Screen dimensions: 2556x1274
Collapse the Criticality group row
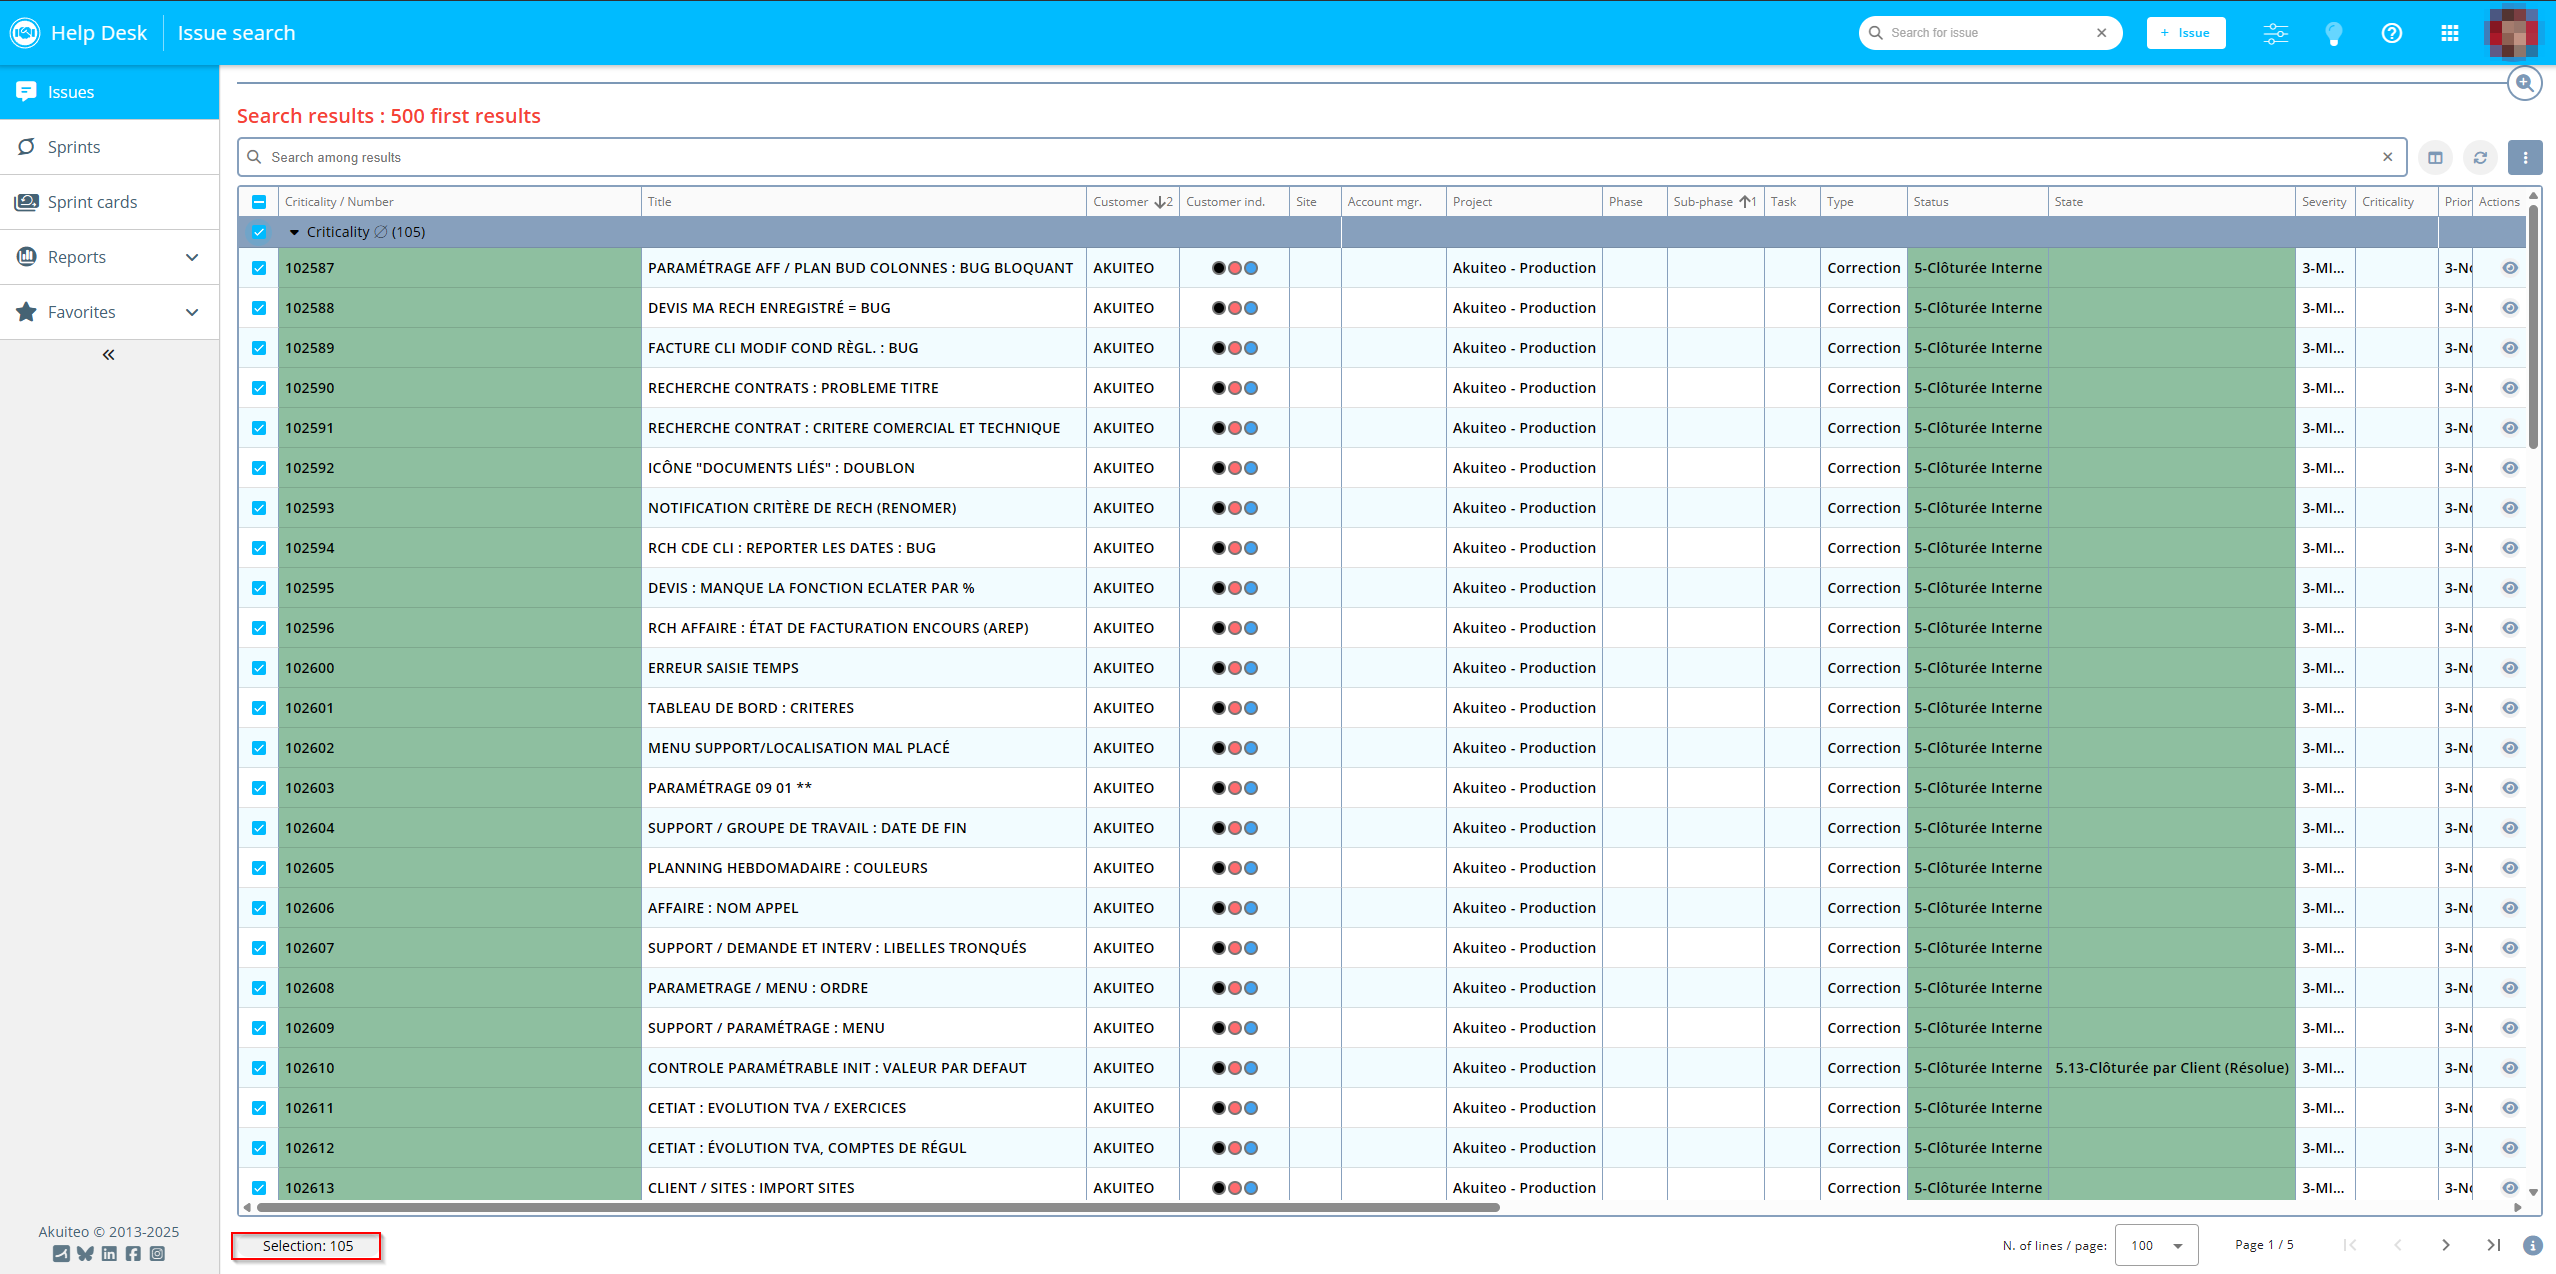pyautogui.click(x=294, y=232)
